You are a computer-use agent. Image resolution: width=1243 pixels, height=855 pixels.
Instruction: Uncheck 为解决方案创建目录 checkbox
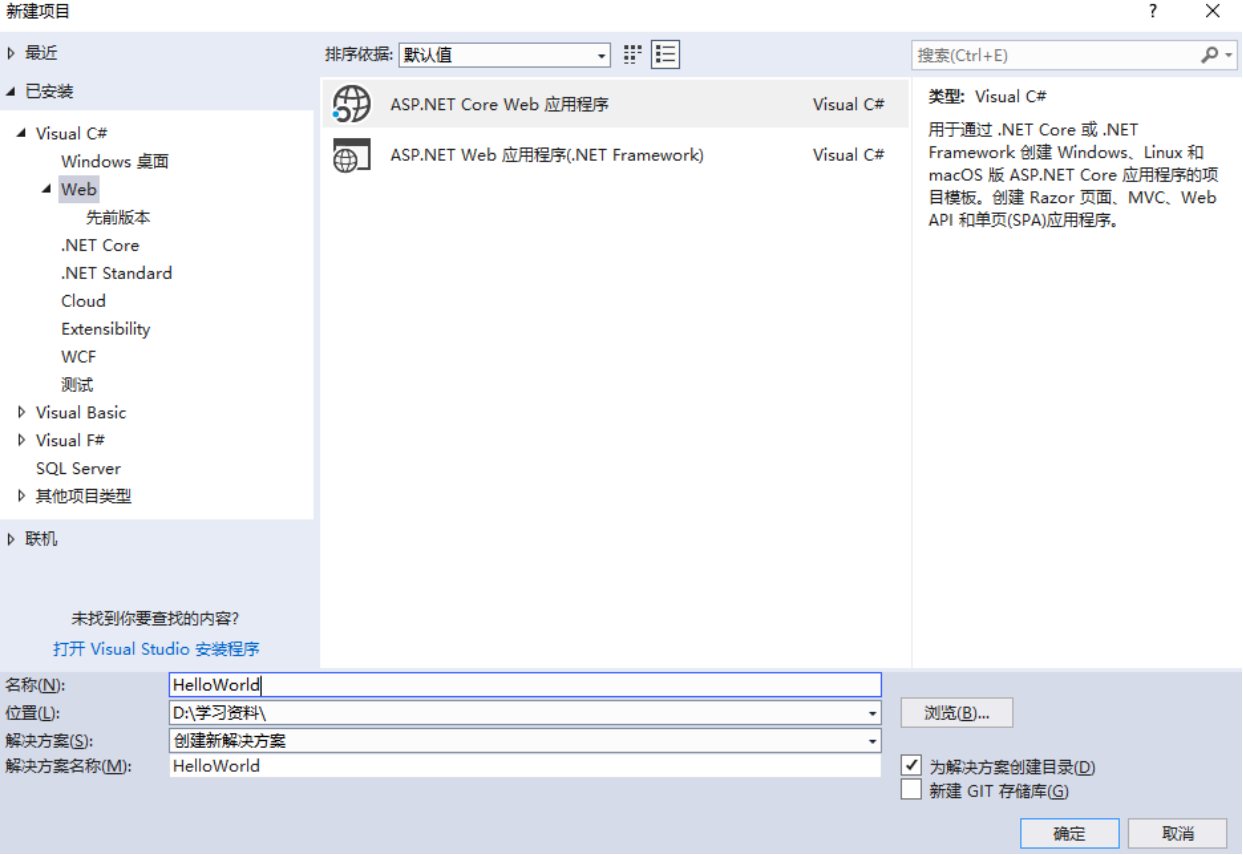click(911, 766)
